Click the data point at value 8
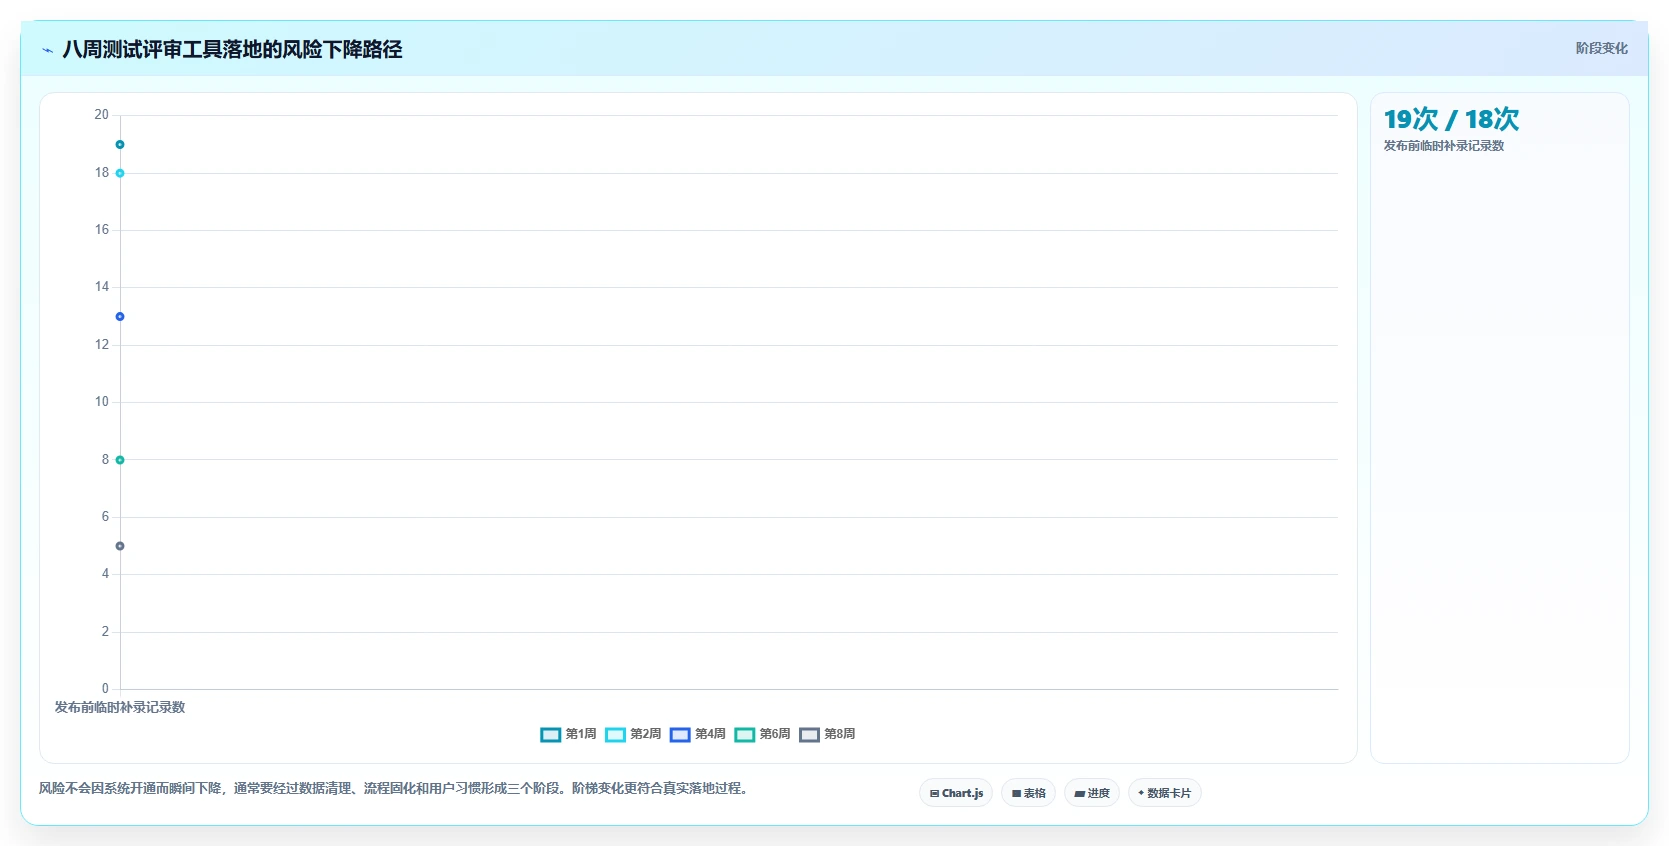Viewport: 1669px width, 846px height. [x=120, y=460]
